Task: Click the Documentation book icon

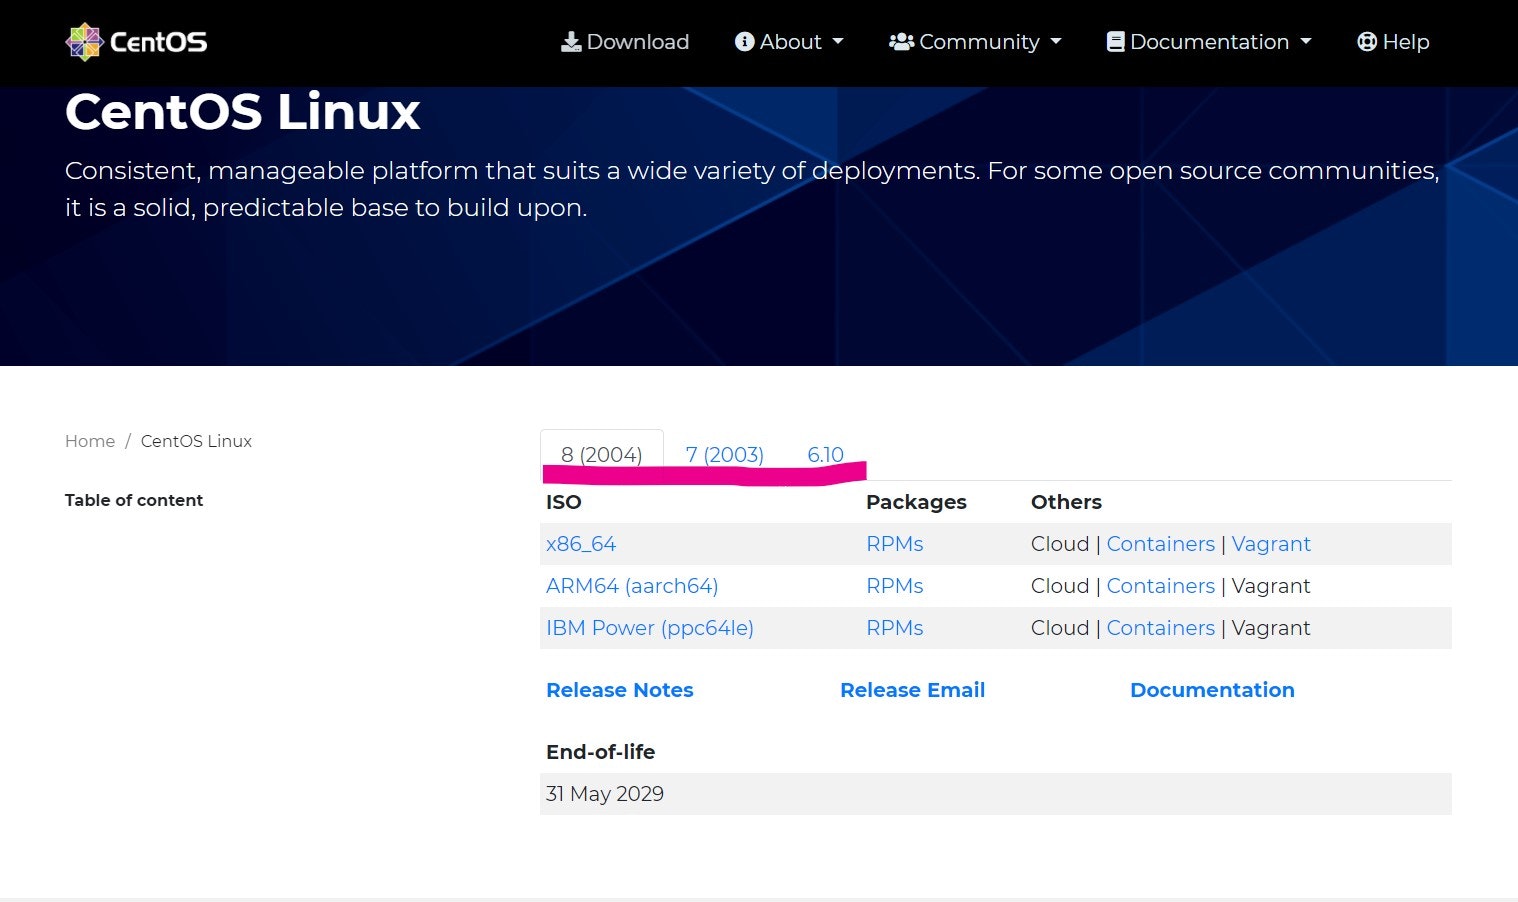Action: click(1115, 42)
